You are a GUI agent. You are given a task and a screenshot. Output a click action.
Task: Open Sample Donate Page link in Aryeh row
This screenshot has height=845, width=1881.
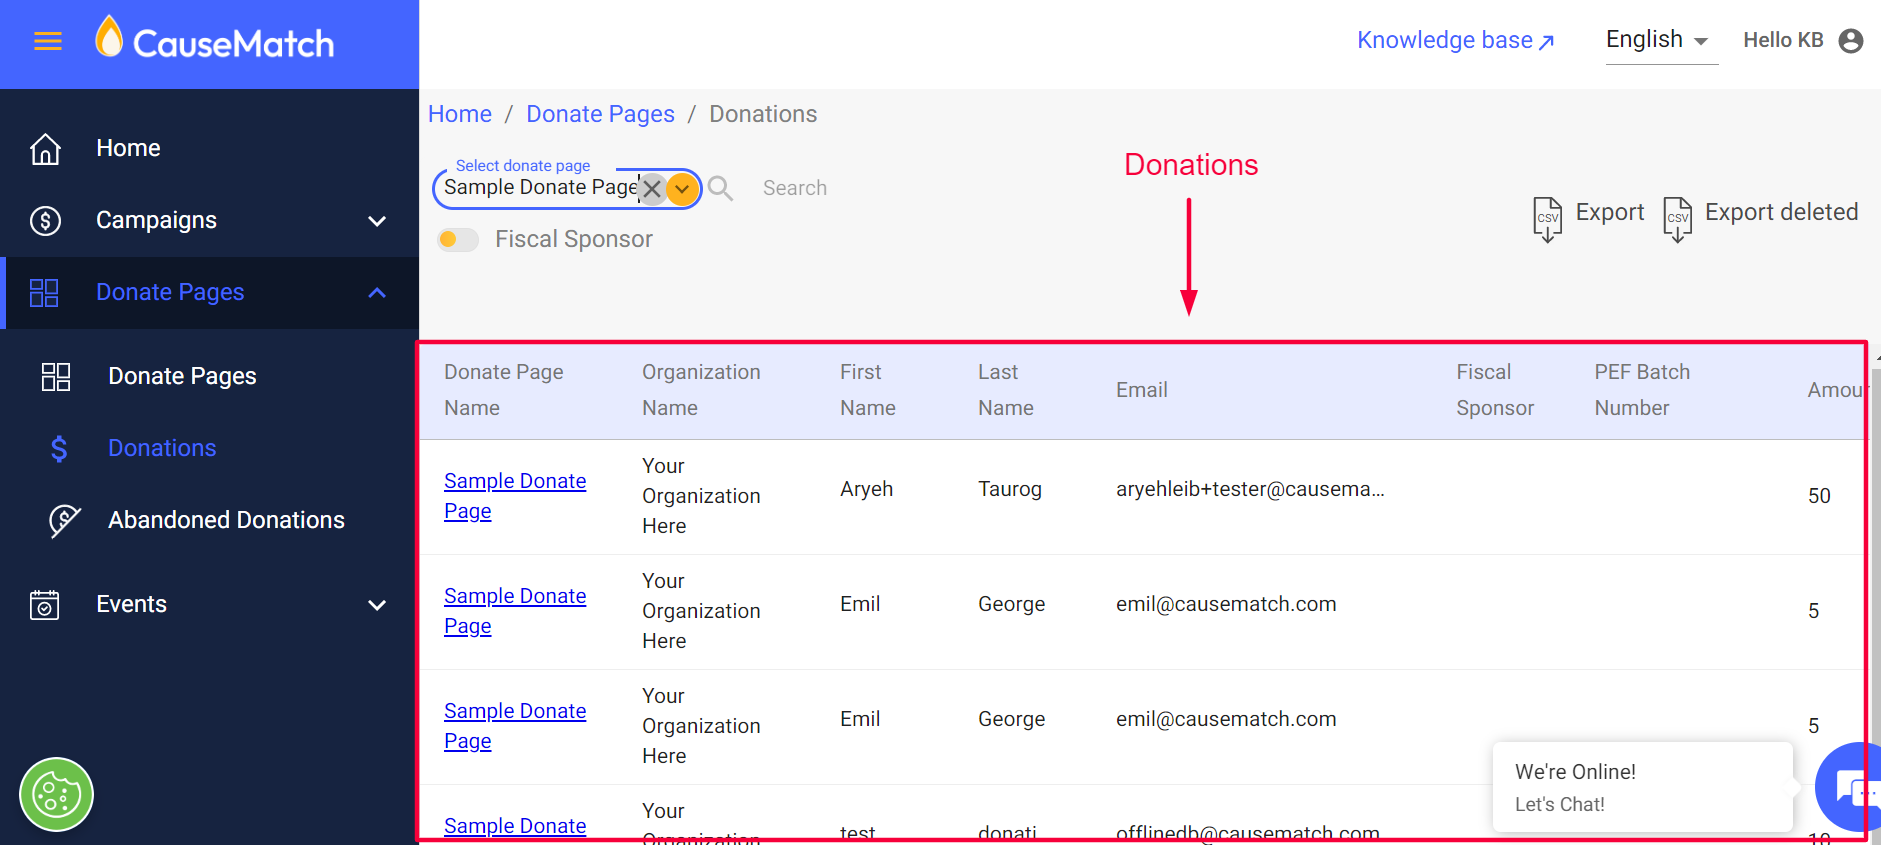(x=515, y=496)
